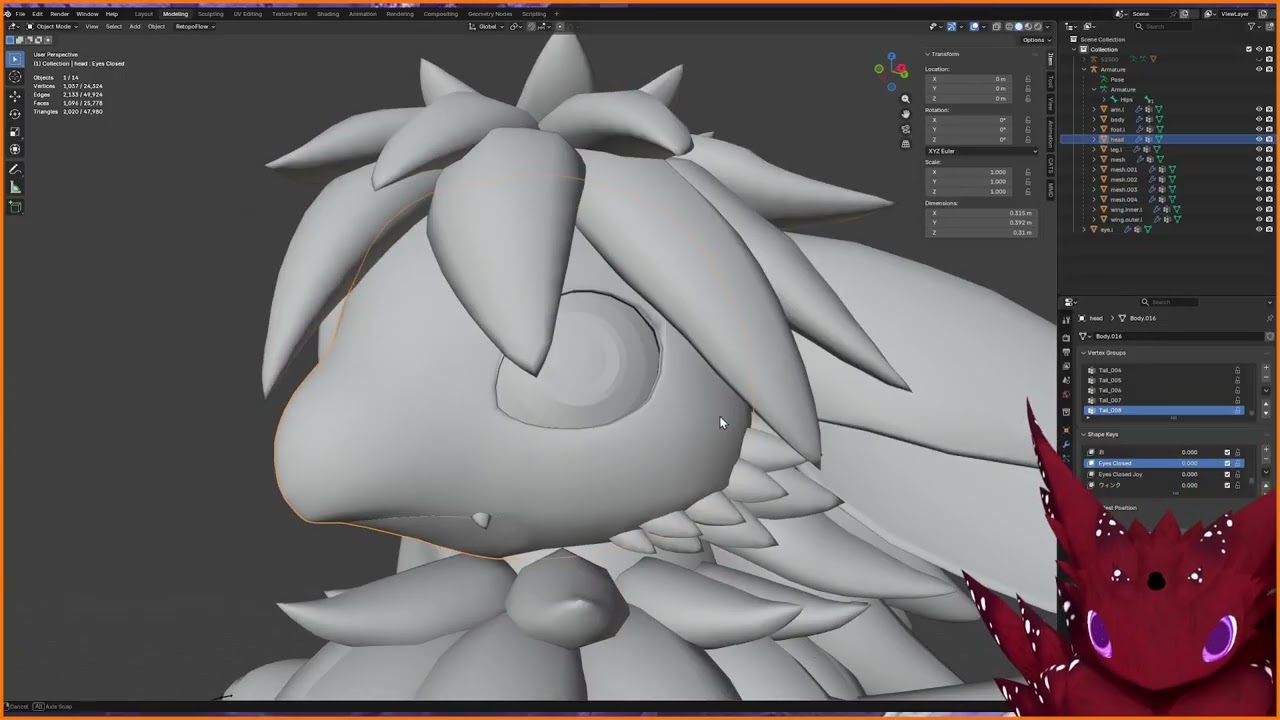Open the Tool properties tab icon

click(1066, 320)
